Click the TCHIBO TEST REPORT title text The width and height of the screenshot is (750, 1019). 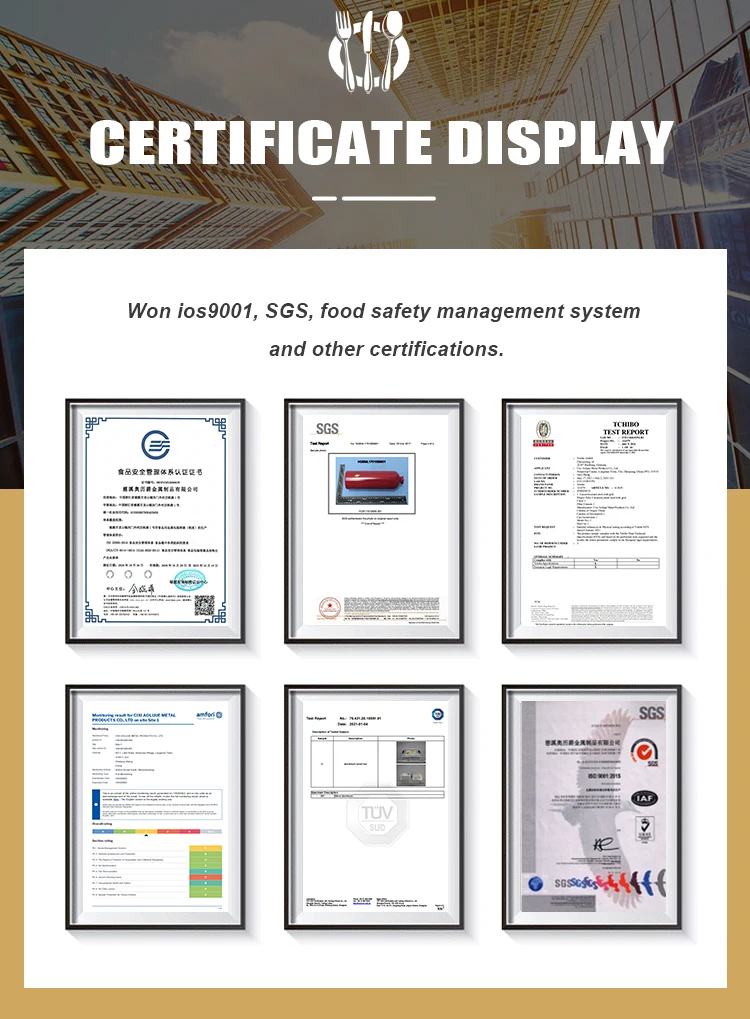click(625, 428)
